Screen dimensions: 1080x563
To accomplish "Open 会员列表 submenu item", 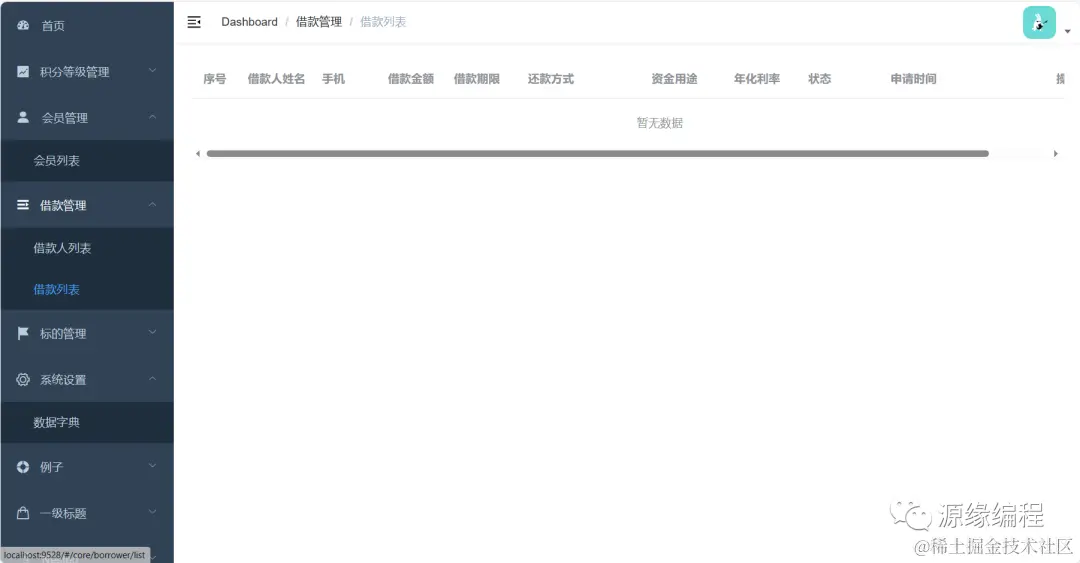I will [87, 161].
